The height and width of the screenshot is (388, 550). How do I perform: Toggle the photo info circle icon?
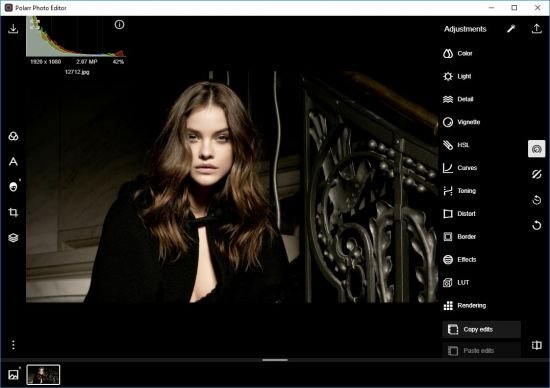119,25
